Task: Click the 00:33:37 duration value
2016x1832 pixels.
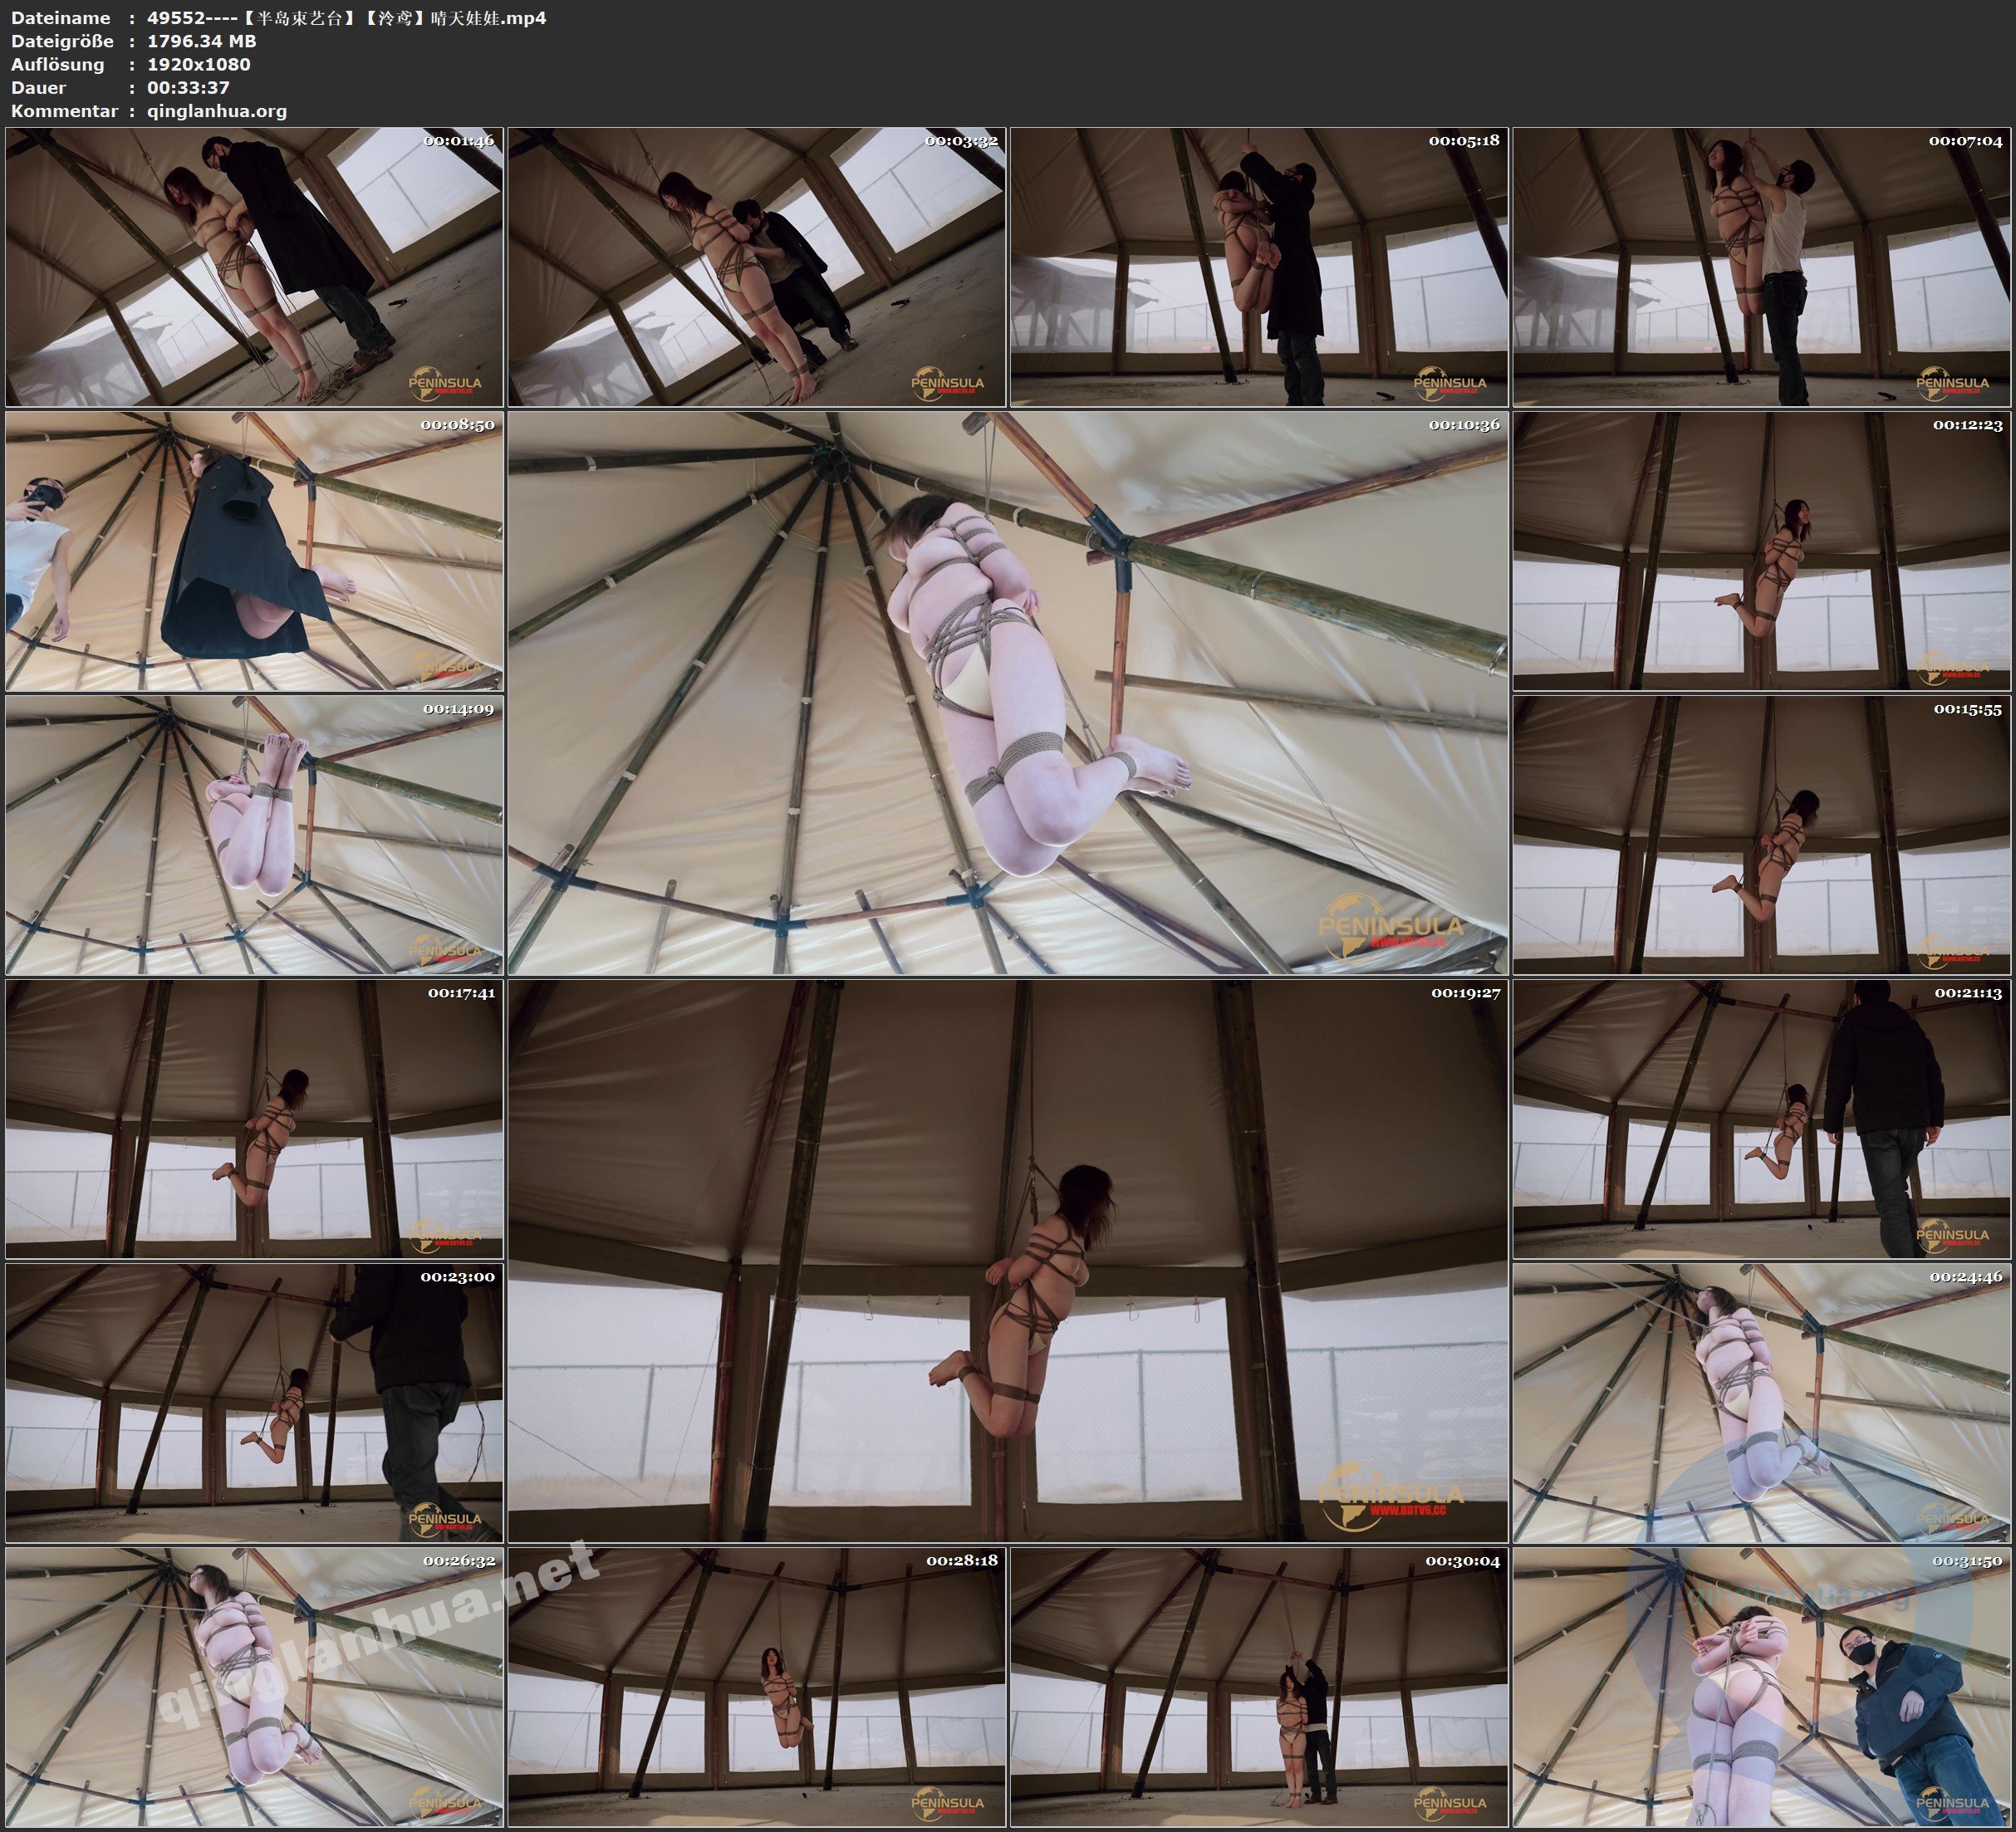Action: 188,87
